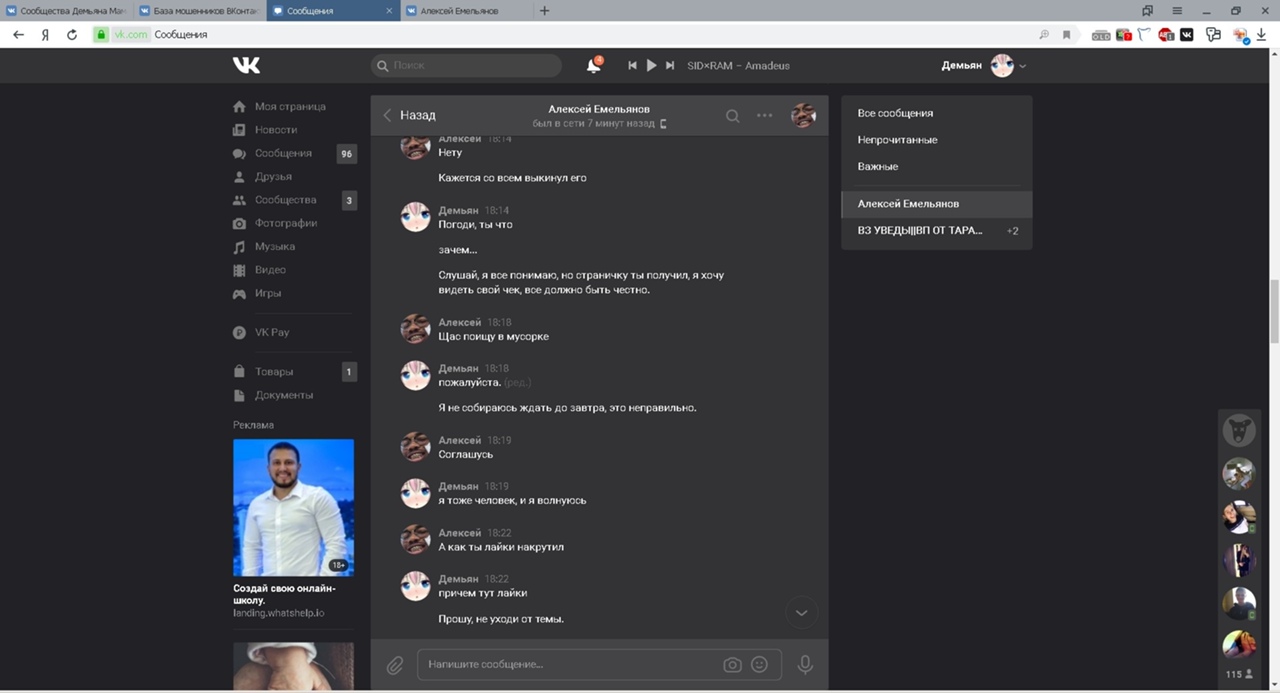The width and height of the screenshot is (1280, 693).
Task: Type in the Напишите сообщение field
Action: (570, 665)
